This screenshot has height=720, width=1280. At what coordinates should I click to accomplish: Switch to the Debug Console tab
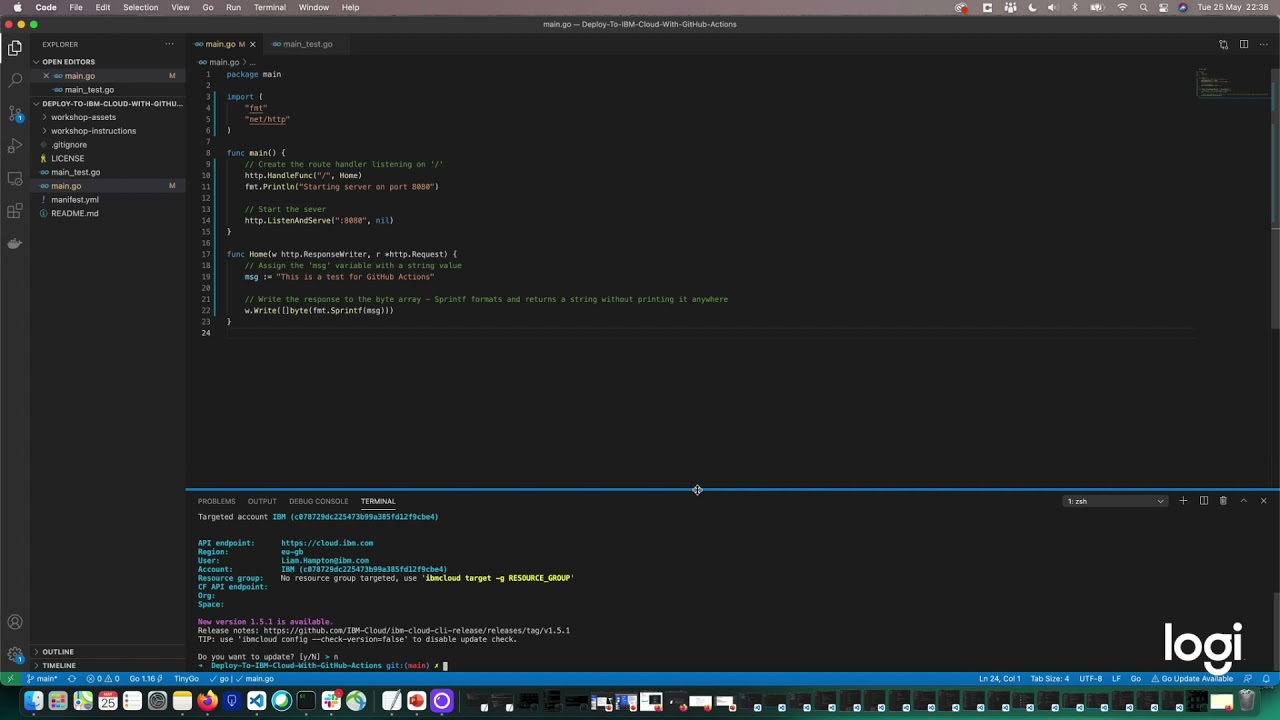[318, 501]
